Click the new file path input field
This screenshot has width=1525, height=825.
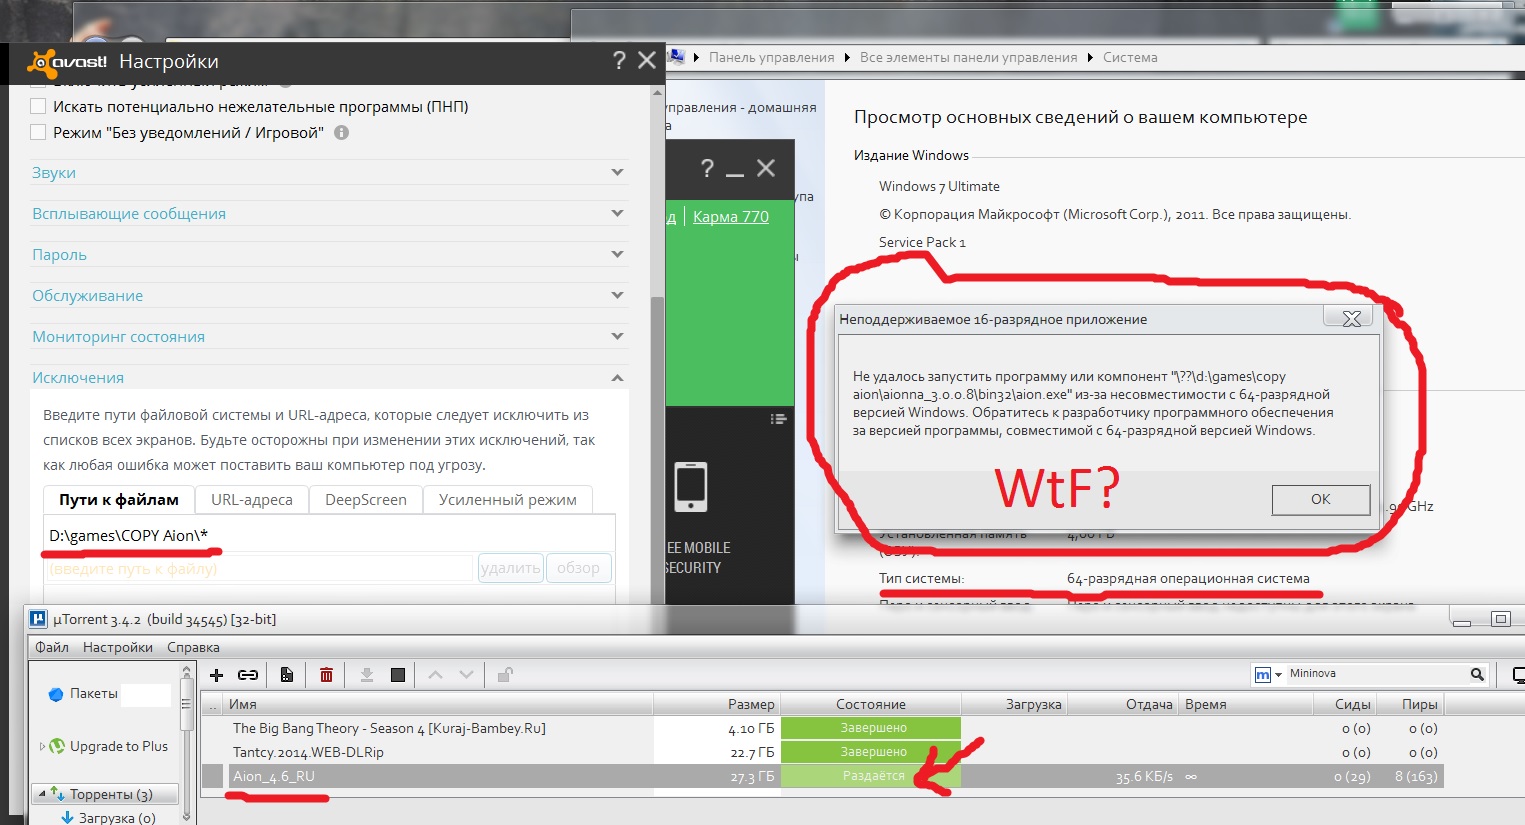[x=260, y=568]
